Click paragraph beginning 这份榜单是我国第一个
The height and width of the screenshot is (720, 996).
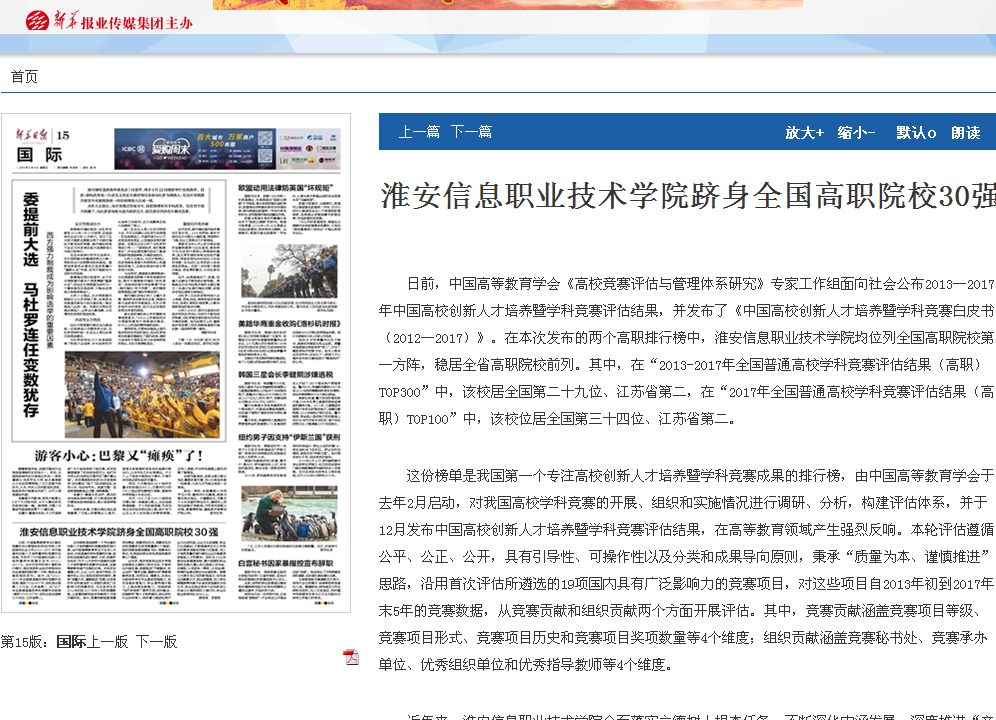tap(687, 570)
